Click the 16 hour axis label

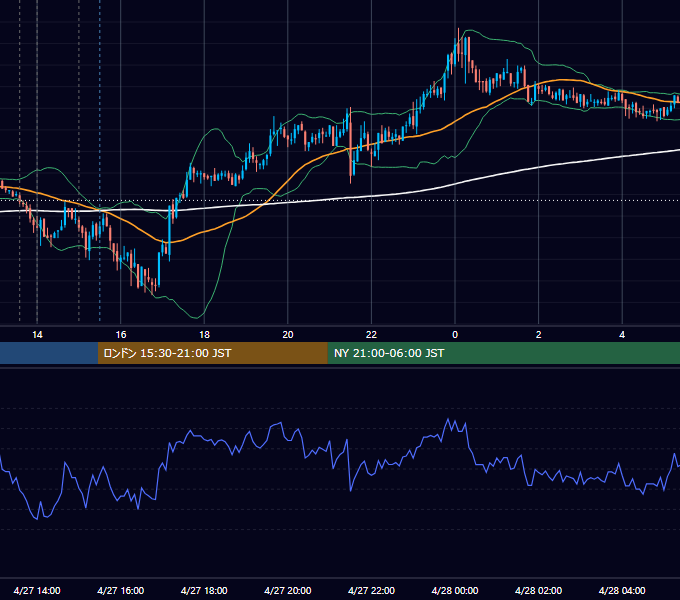121,335
